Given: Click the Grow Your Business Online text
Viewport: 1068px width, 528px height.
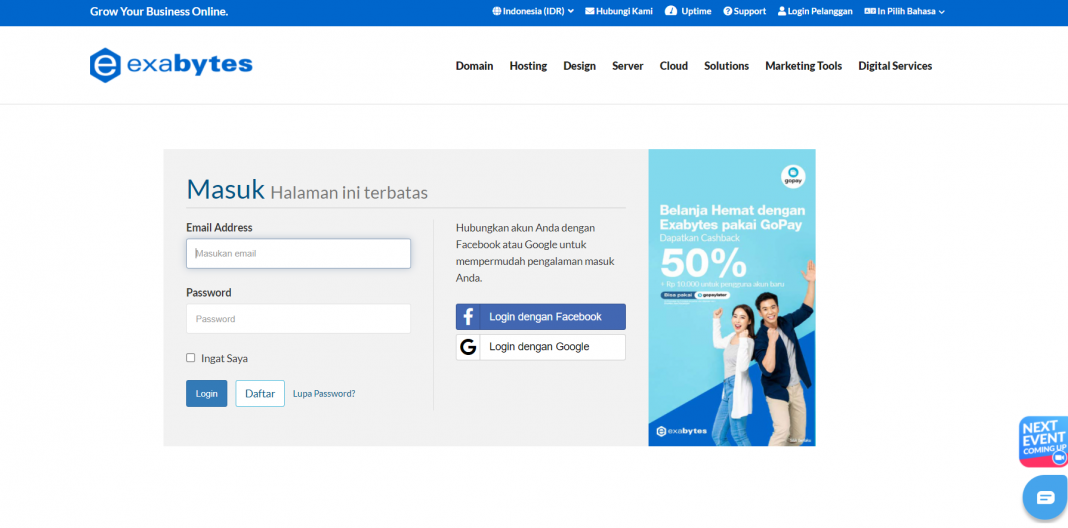Looking at the screenshot, I should (159, 12).
